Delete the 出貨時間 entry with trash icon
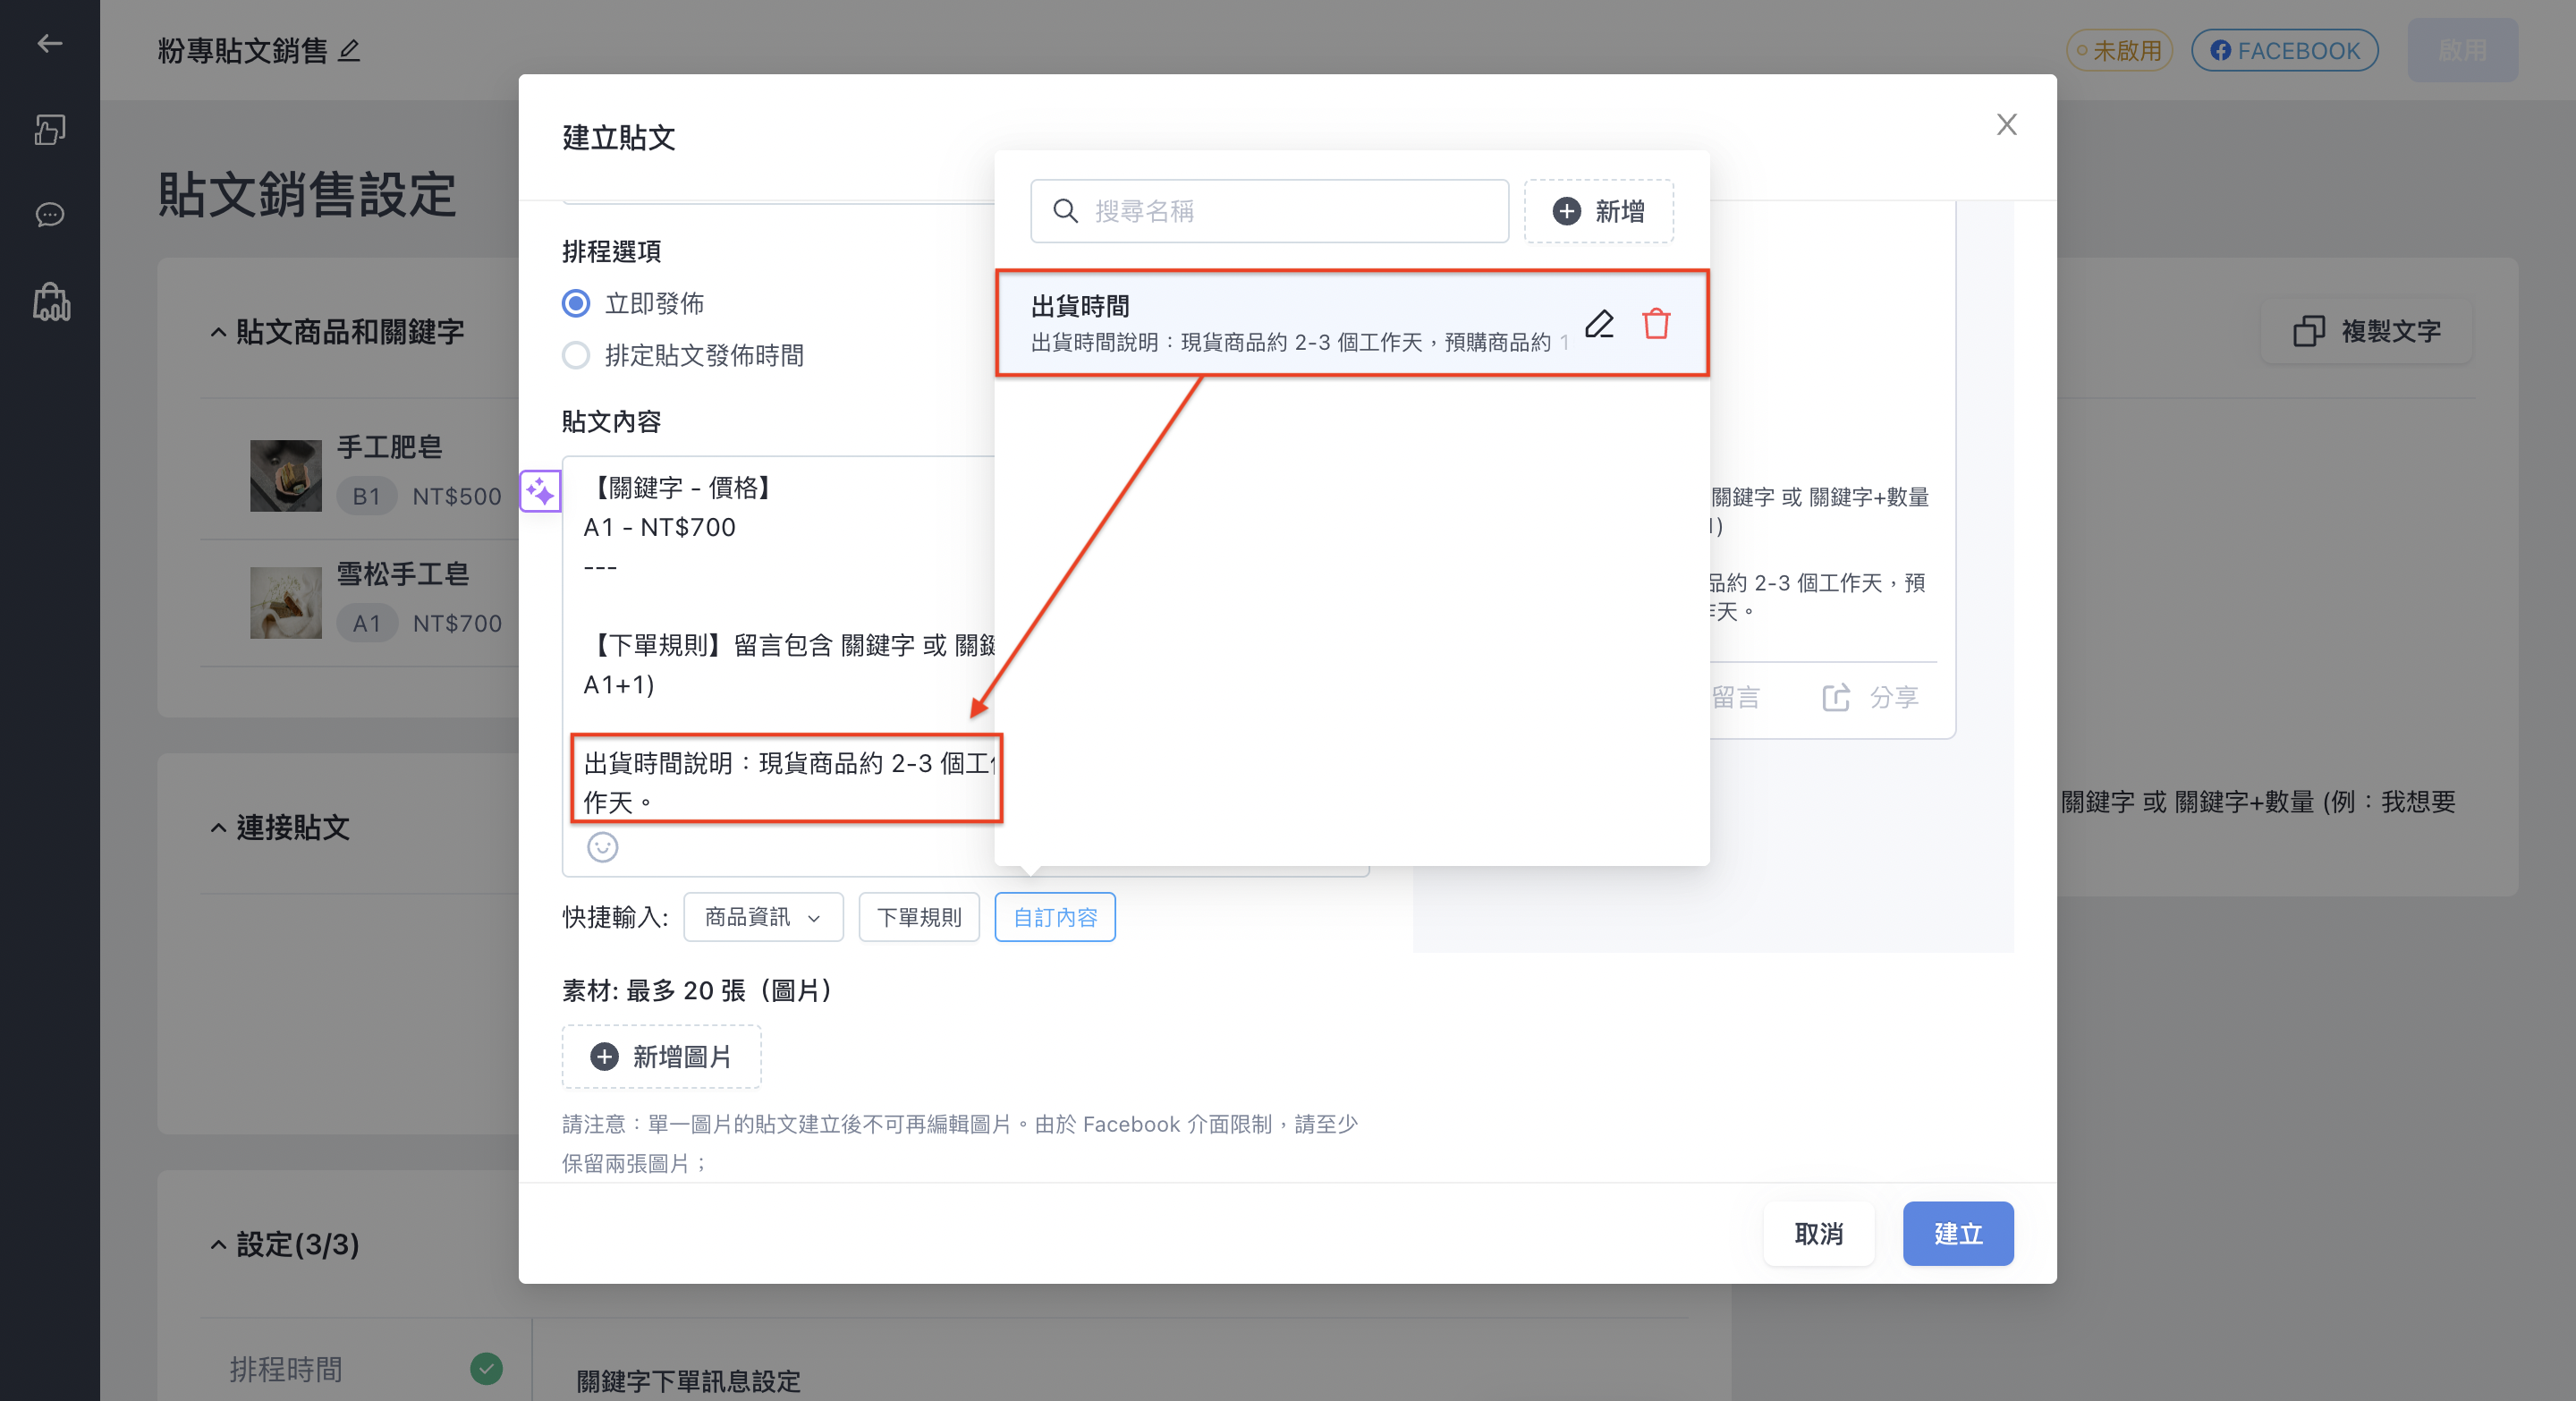This screenshot has width=2576, height=1401. tap(1656, 323)
